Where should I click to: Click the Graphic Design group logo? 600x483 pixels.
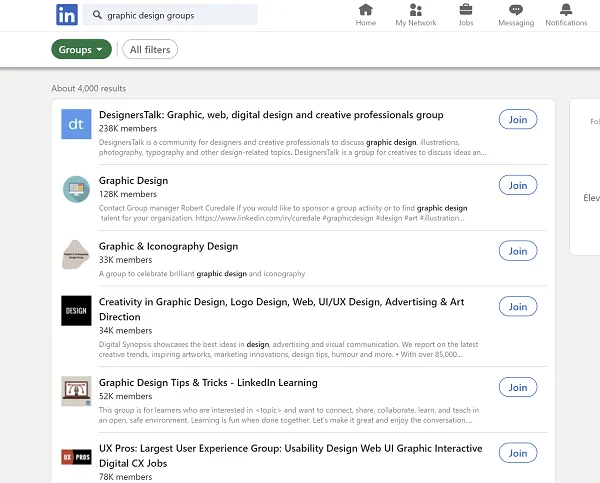tap(76, 189)
